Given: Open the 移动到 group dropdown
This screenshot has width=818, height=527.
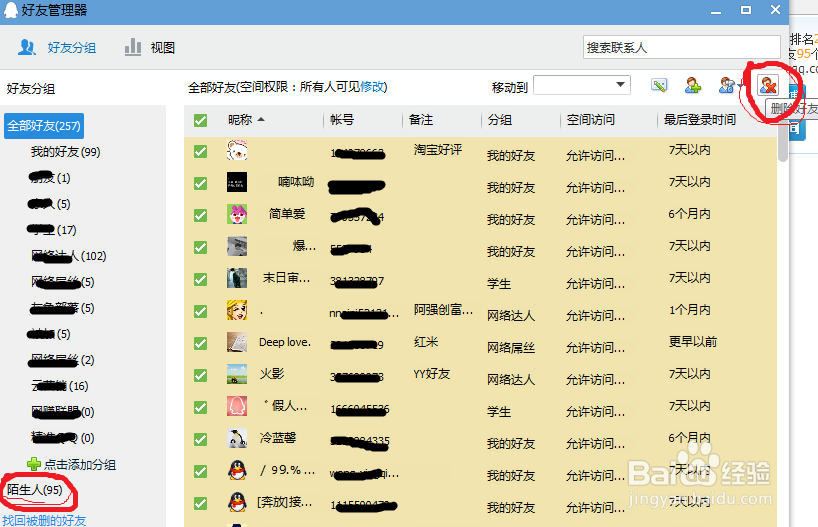Looking at the screenshot, I should (582, 85).
